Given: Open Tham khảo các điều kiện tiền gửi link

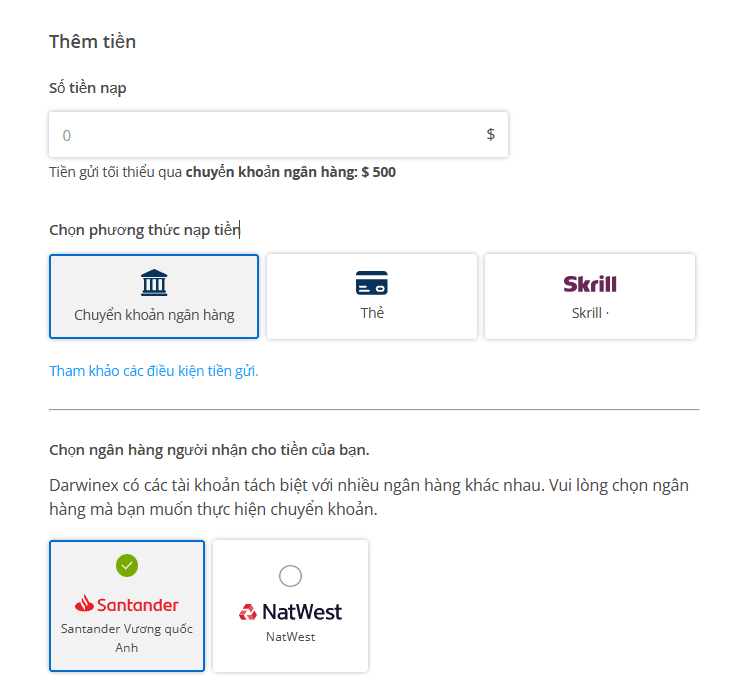Looking at the screenshot, I should tap(154, 371).
